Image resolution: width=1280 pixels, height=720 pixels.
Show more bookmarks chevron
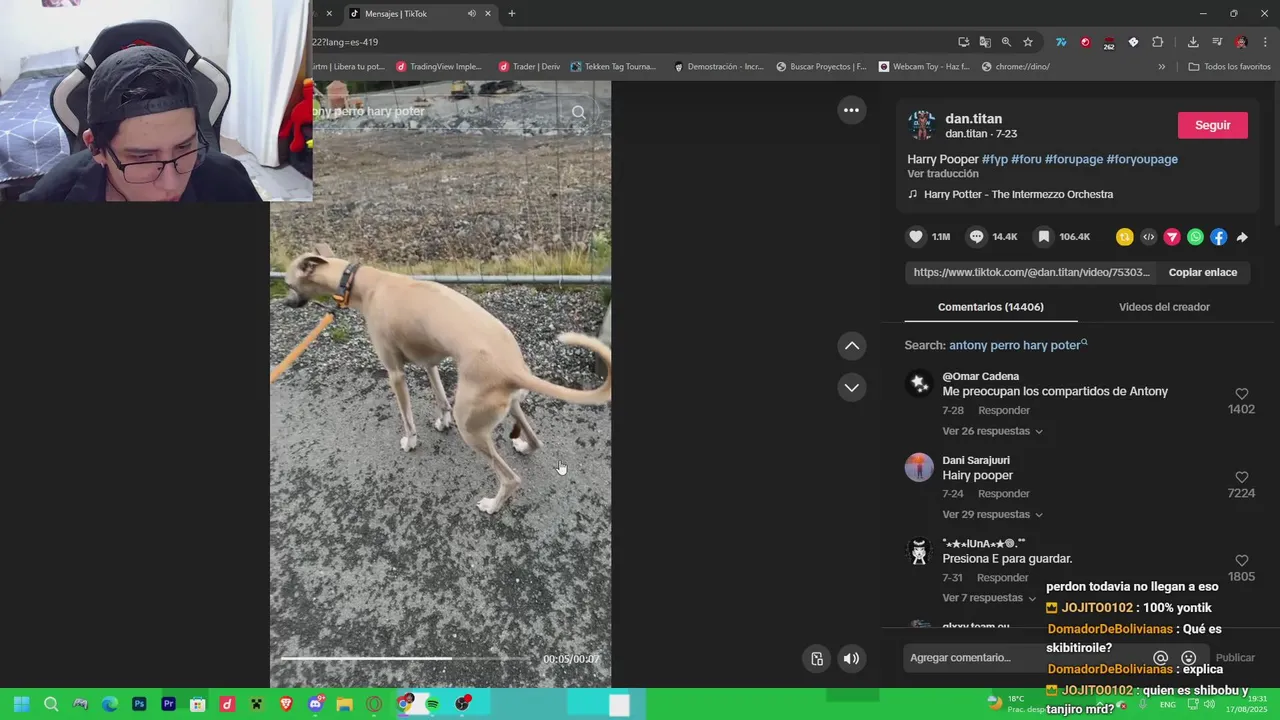[x=1162, y=67]
